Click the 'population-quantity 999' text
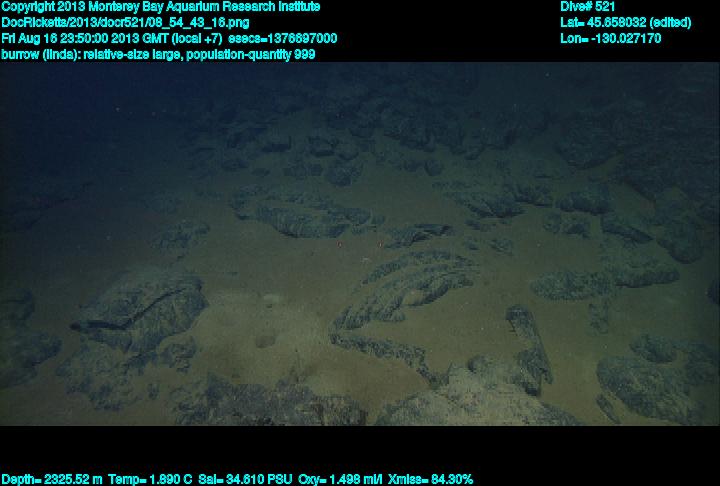 (251, 55)
